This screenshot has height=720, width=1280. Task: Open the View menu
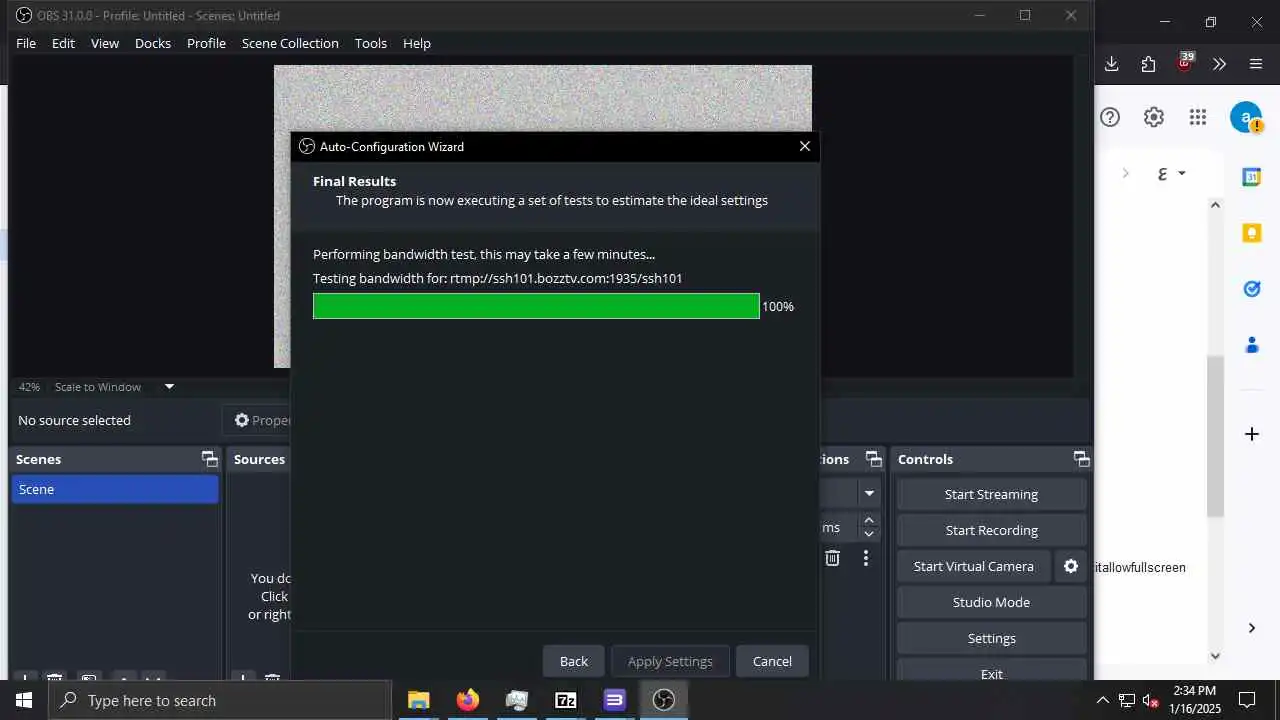pos(105,43)
